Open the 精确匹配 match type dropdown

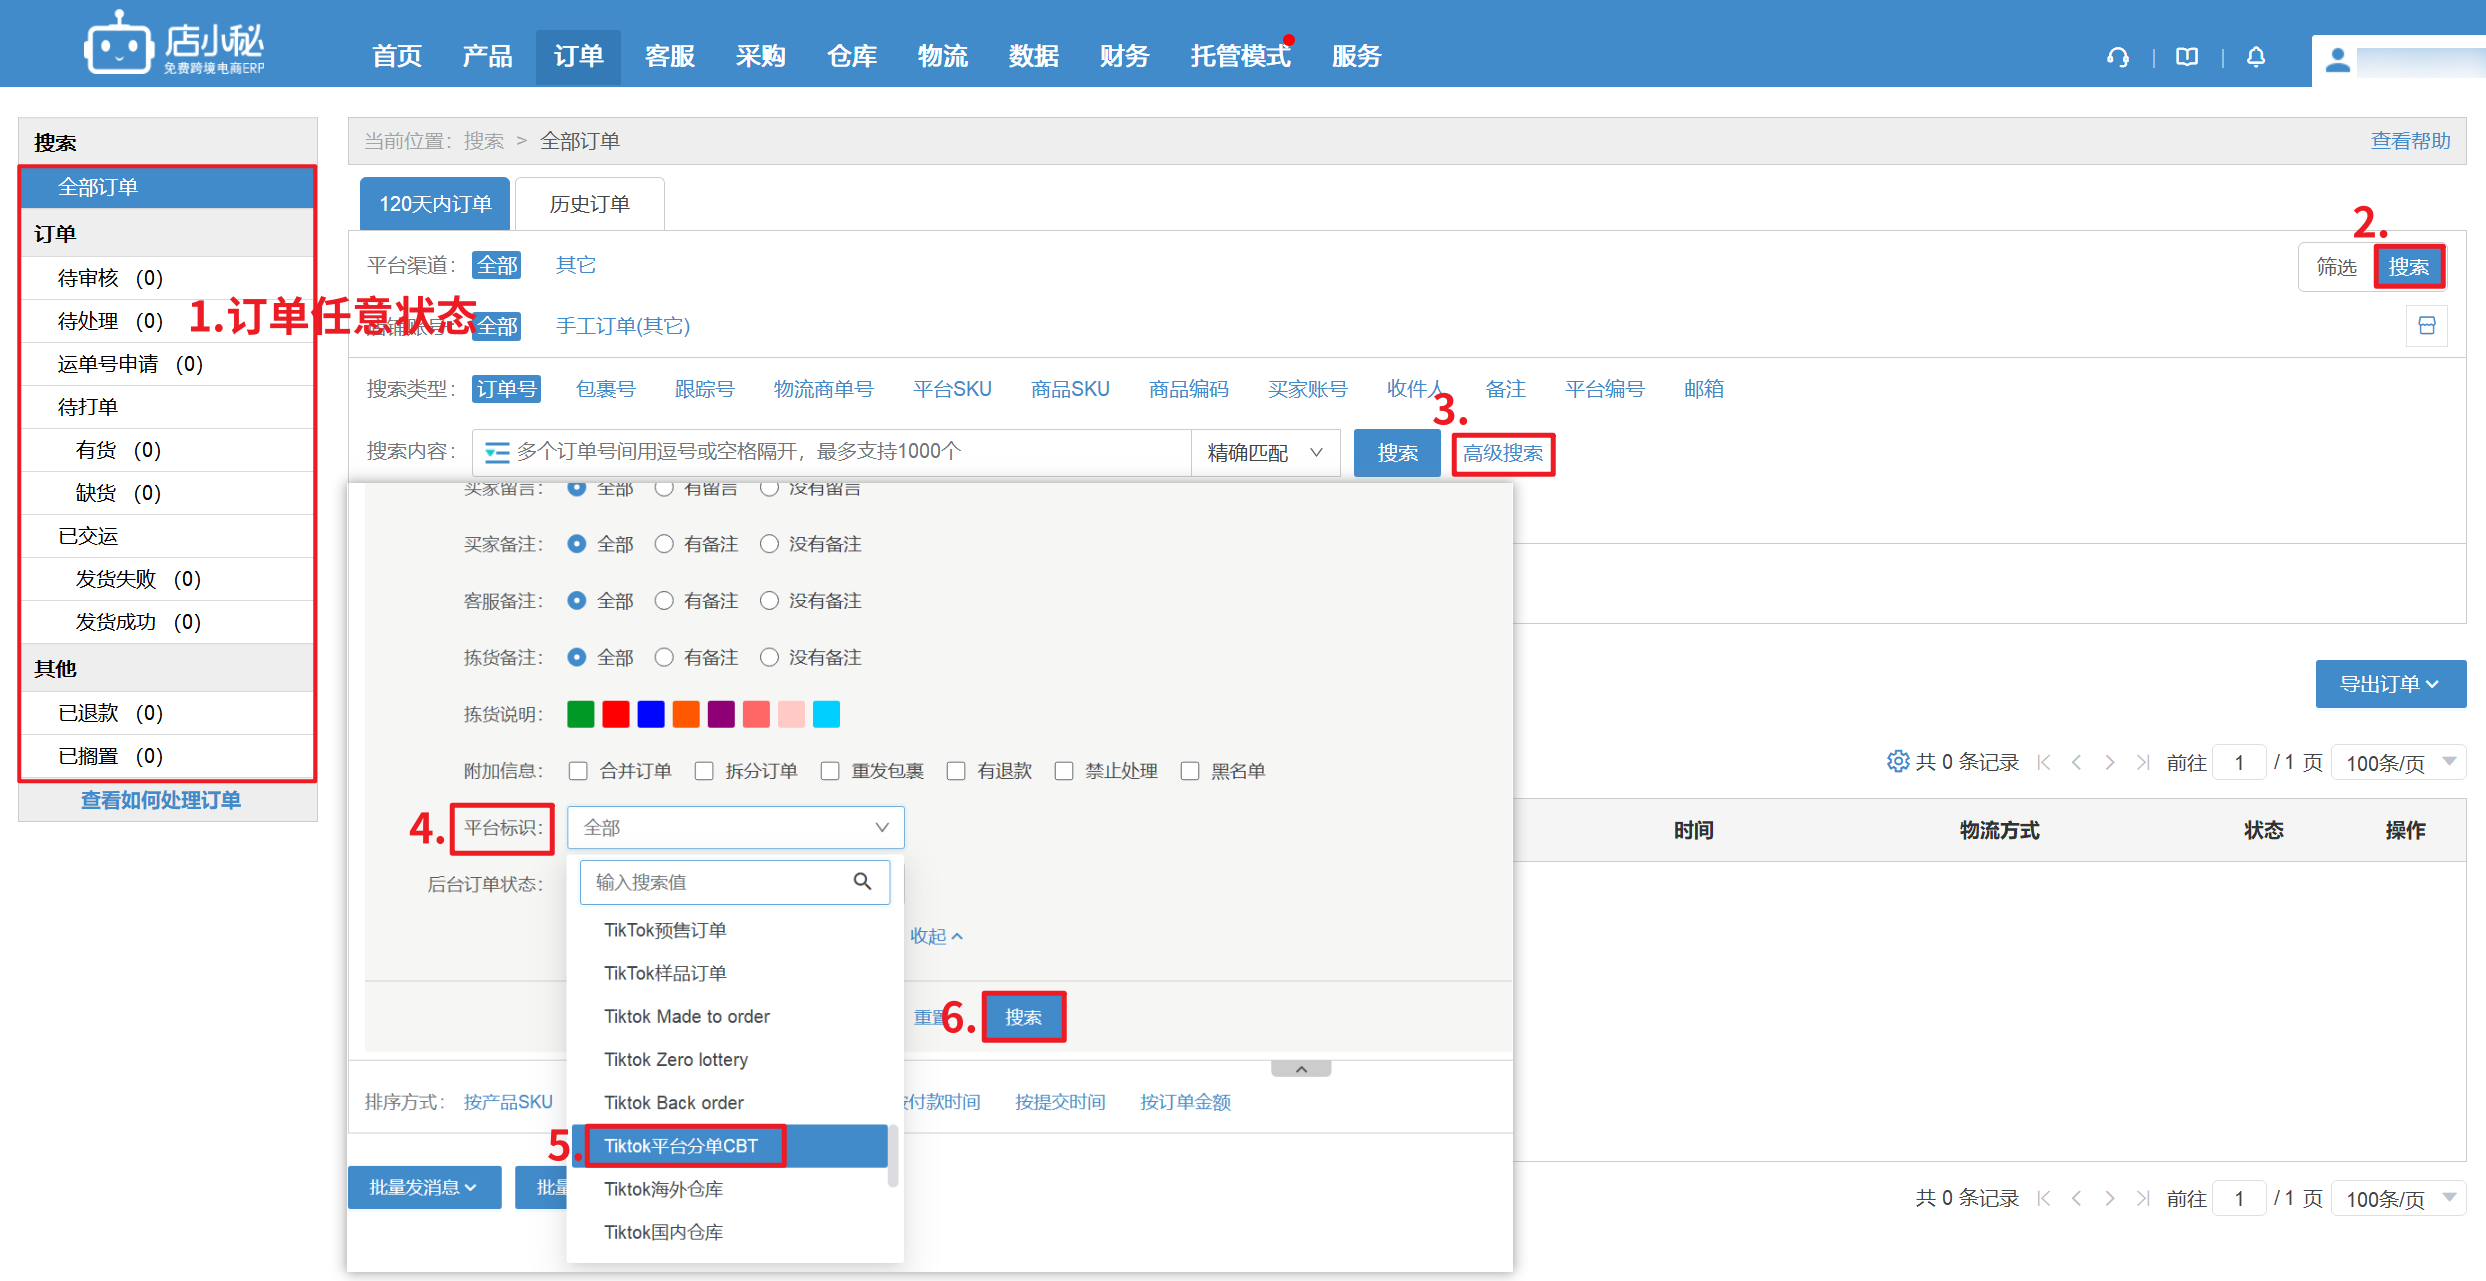click(1265, 453)
